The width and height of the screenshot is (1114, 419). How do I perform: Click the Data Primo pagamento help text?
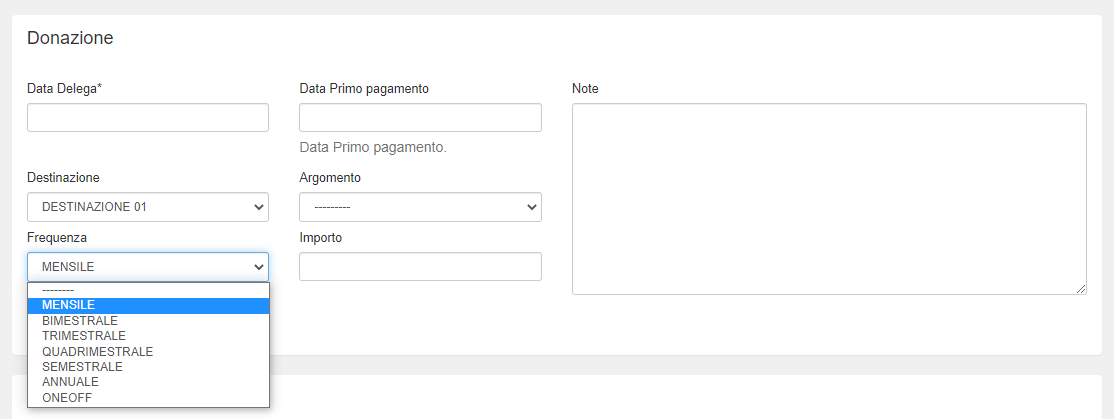point(373,147)
